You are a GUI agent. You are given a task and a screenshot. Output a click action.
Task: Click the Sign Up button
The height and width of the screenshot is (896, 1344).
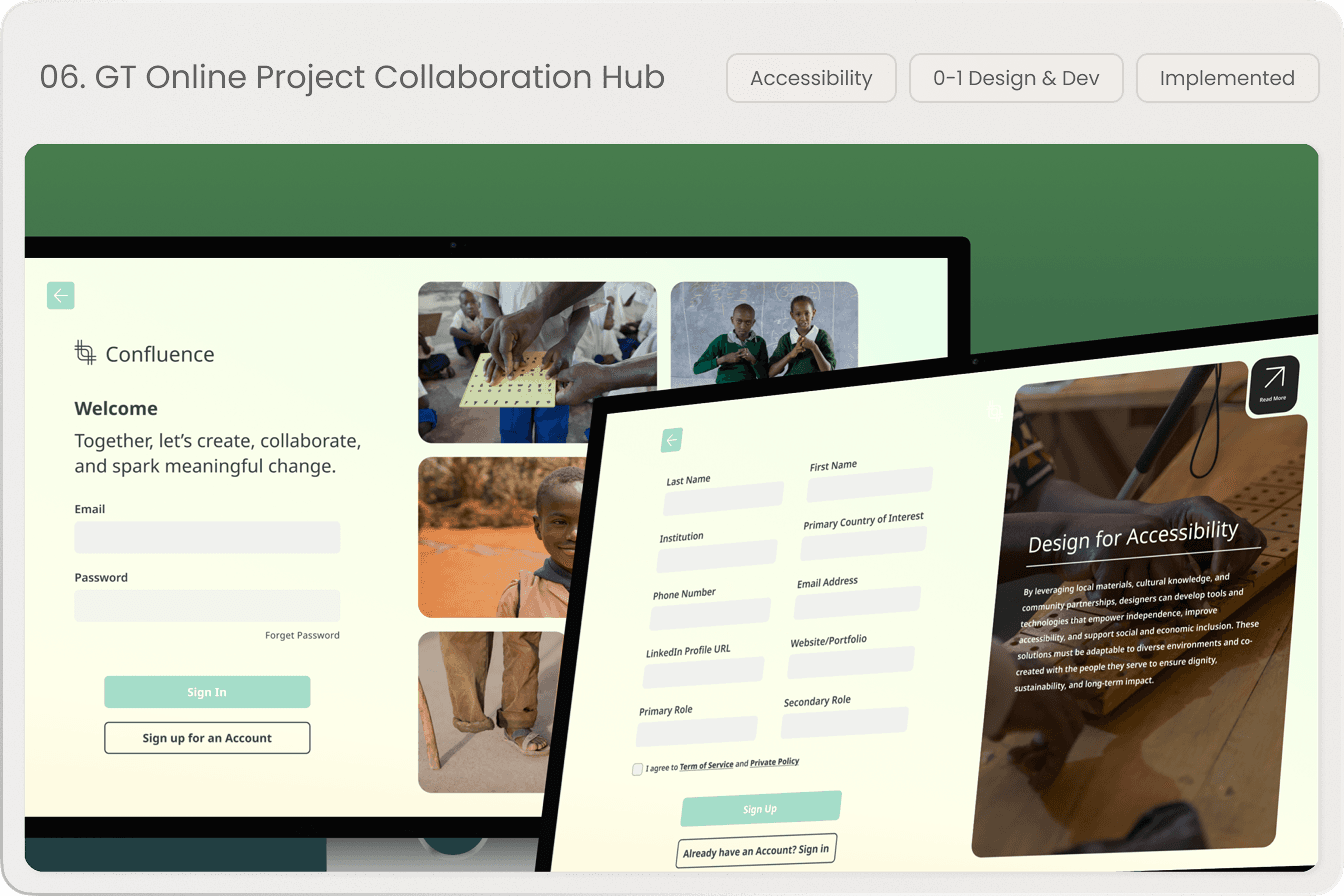(761, 809)
